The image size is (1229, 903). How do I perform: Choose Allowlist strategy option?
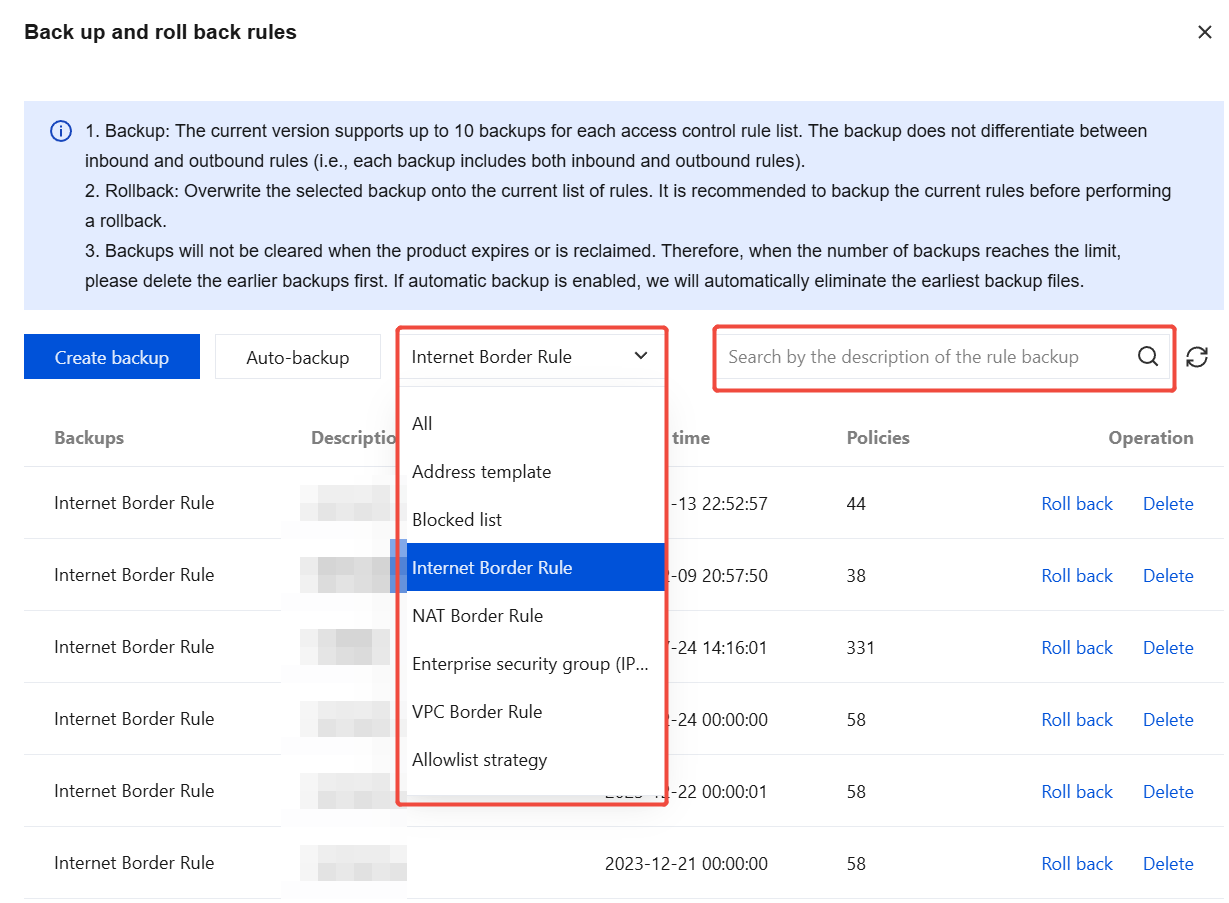pyautogui.click(x=480, y=760)
